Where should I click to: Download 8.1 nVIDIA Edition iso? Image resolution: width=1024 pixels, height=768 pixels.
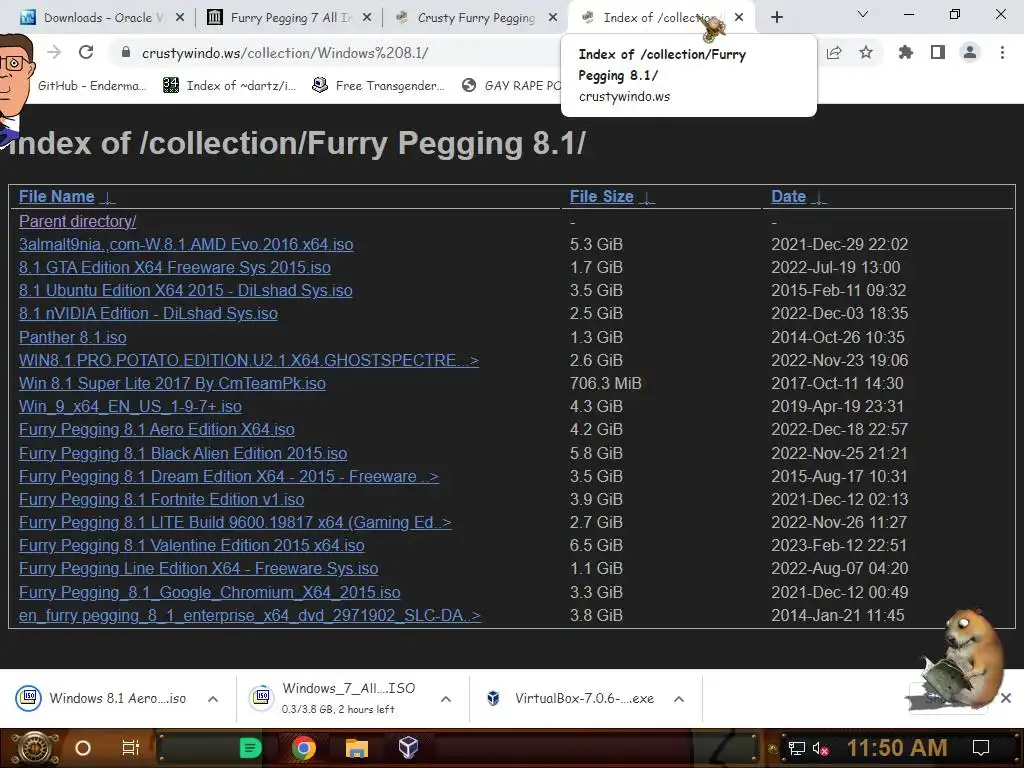(x=148, y=313)
